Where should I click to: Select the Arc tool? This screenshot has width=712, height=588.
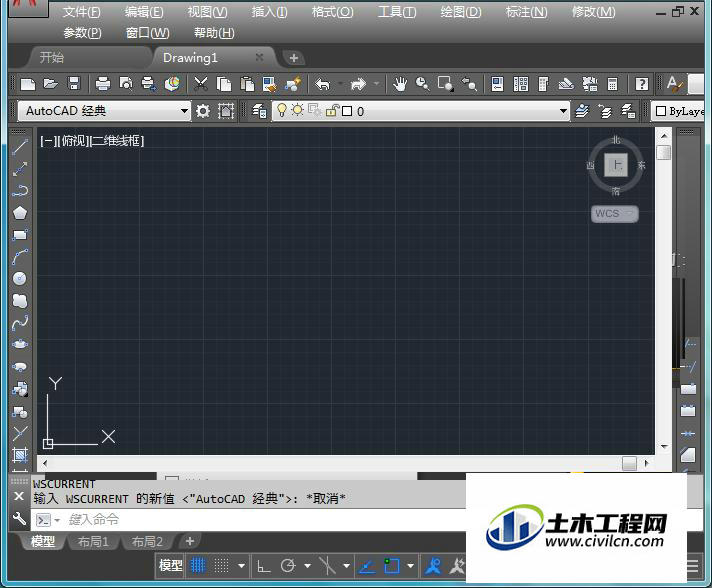click(x=20, y=257)
